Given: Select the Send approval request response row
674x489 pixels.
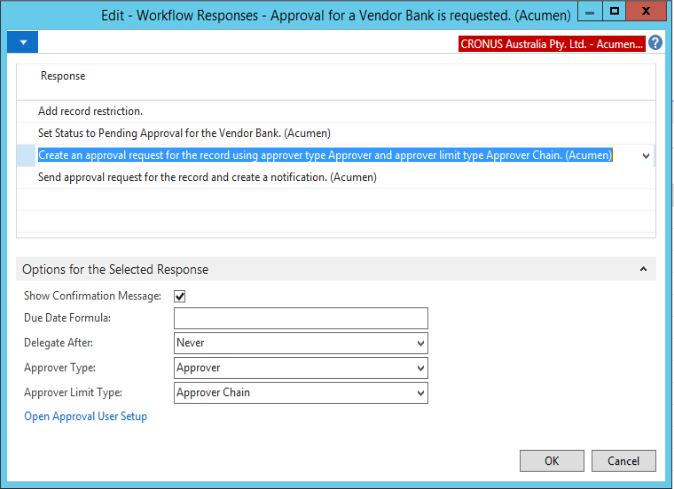Looking at the screenshot, I should (336, 177).
